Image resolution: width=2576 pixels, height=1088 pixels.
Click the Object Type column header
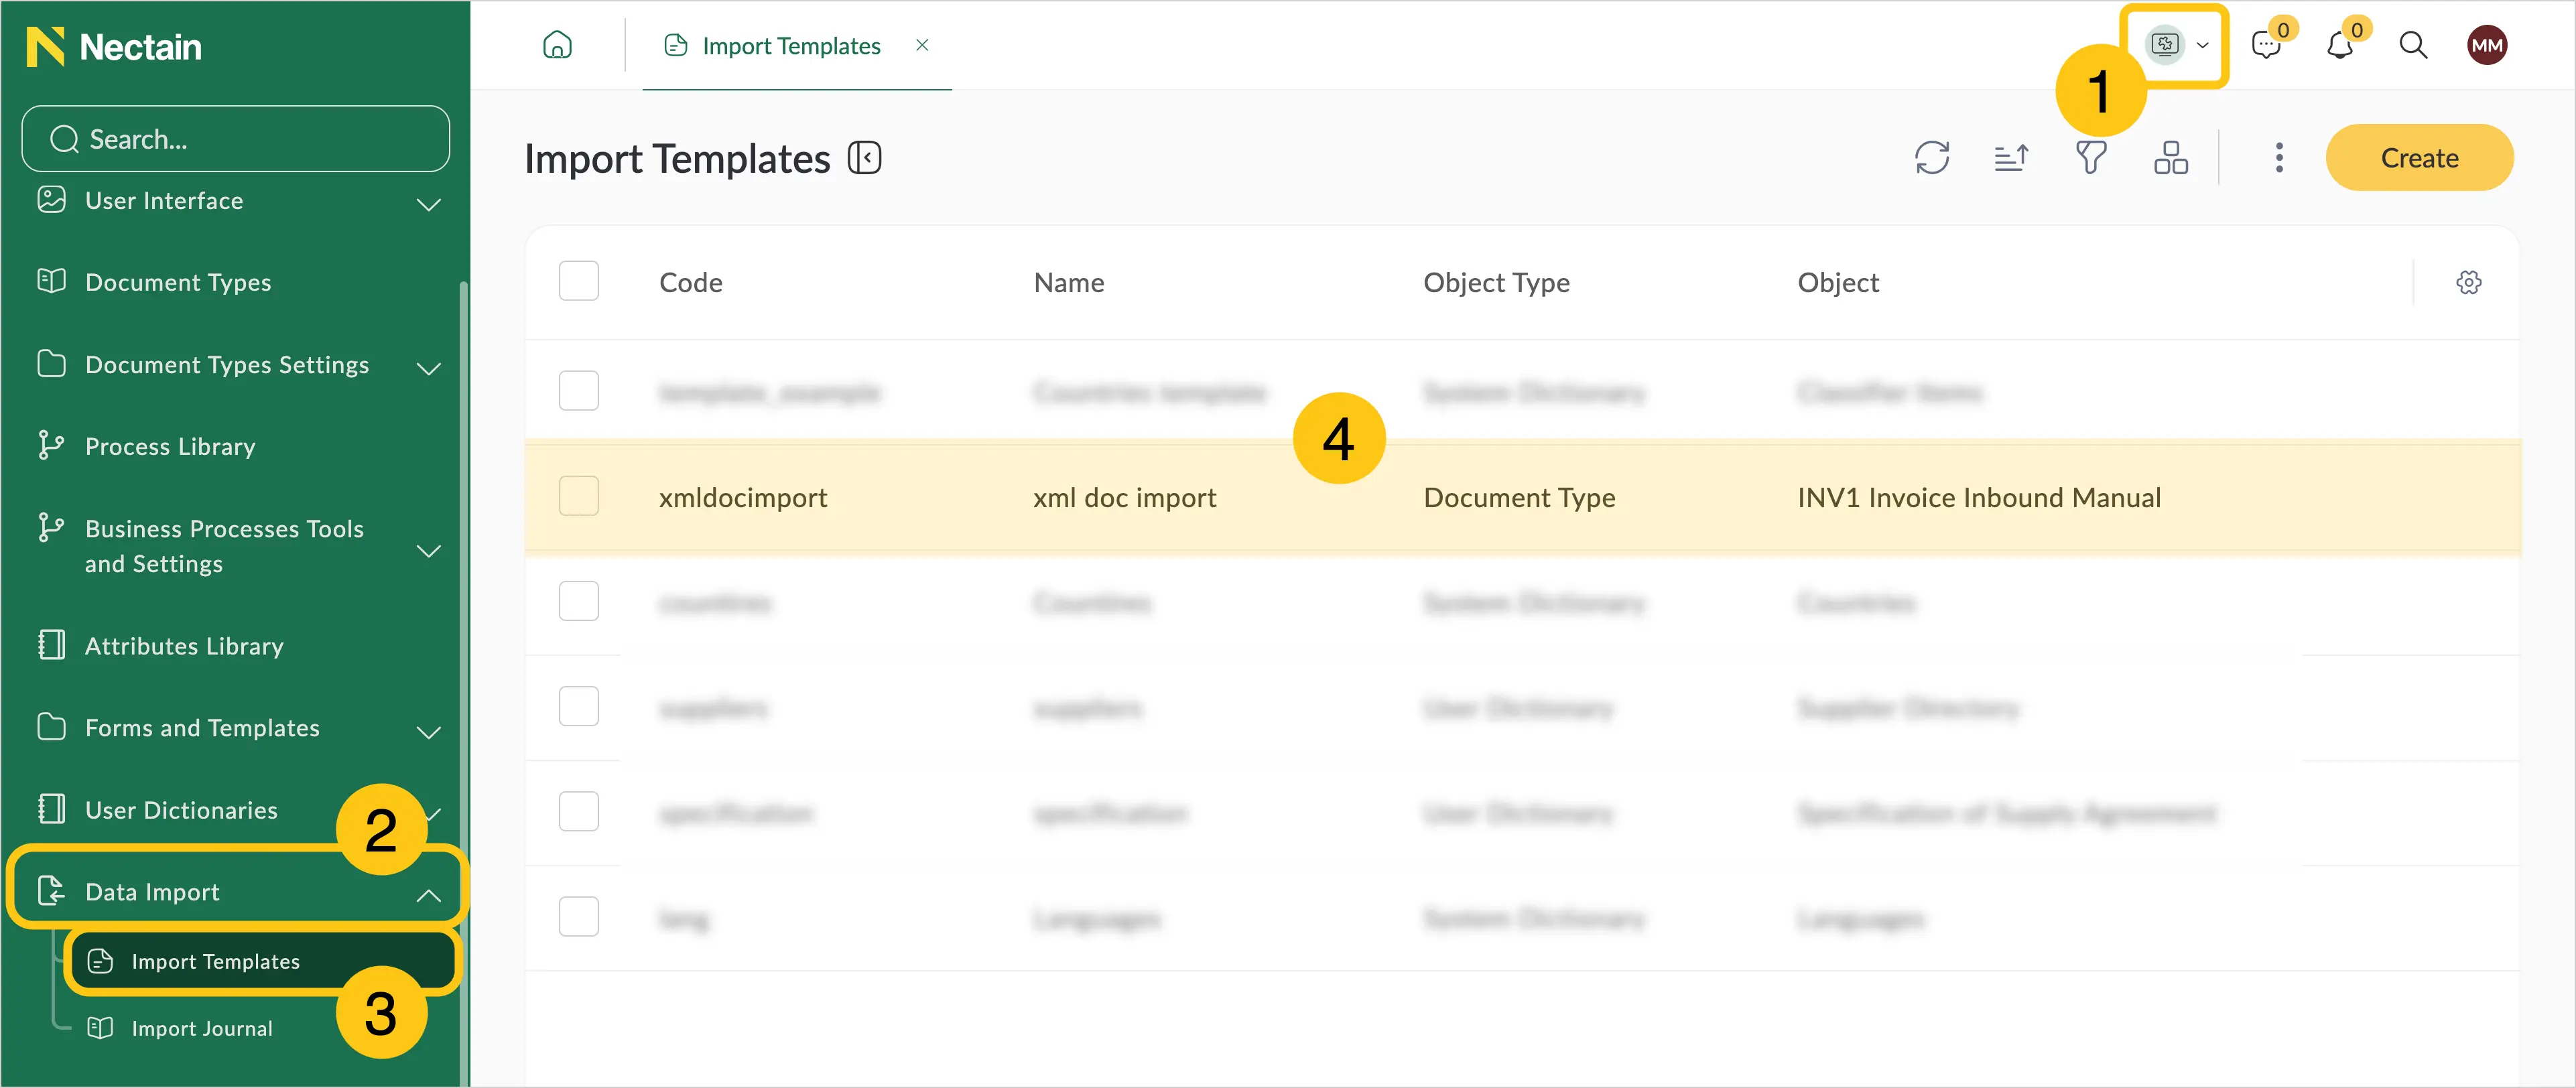point(1496,283)
